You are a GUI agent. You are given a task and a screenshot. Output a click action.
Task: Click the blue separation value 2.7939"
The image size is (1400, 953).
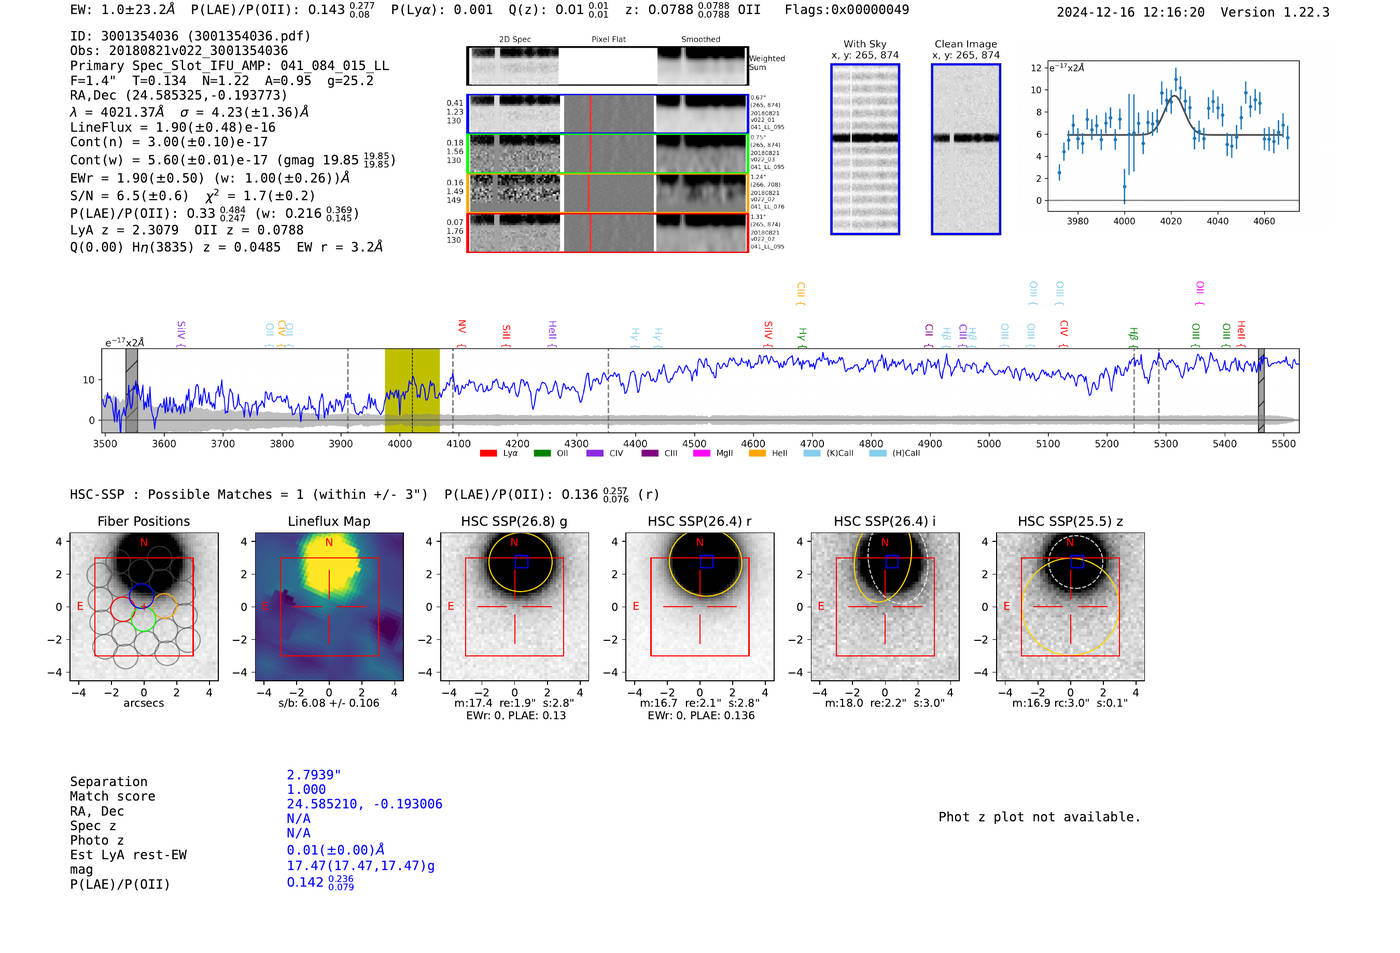(x=314, y=775)
